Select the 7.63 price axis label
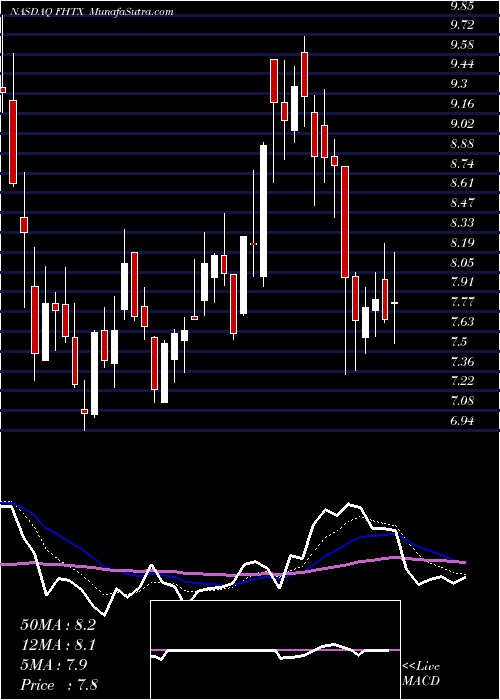 pos(461,321)
